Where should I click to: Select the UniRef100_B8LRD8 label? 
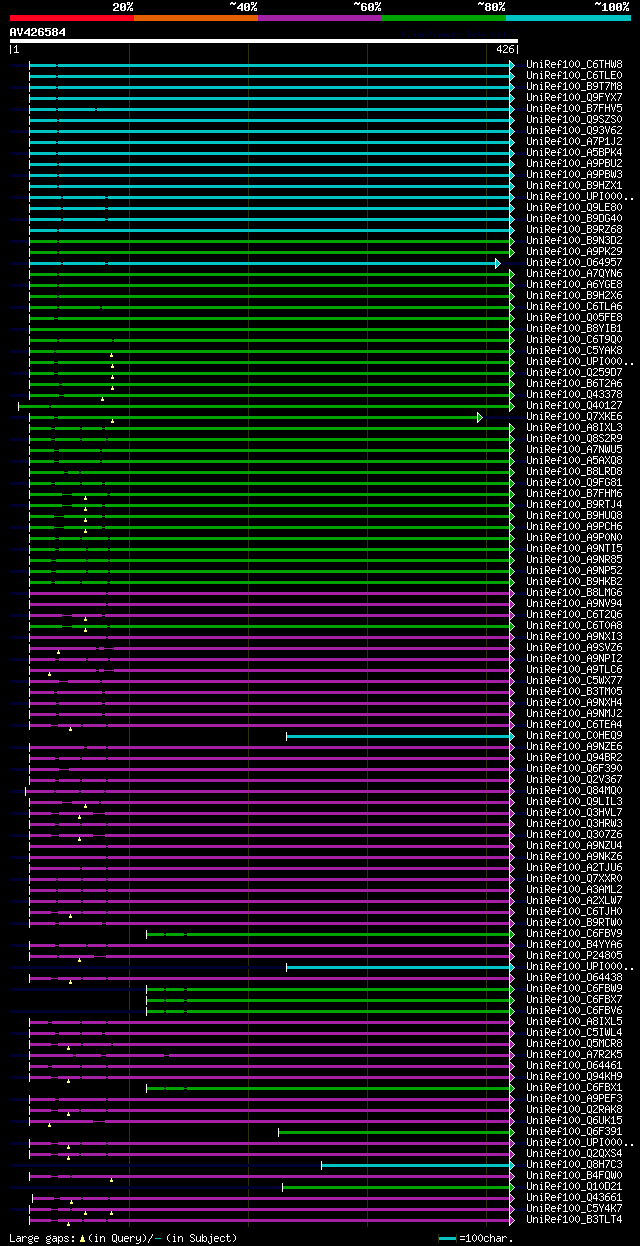click(574, 472)
